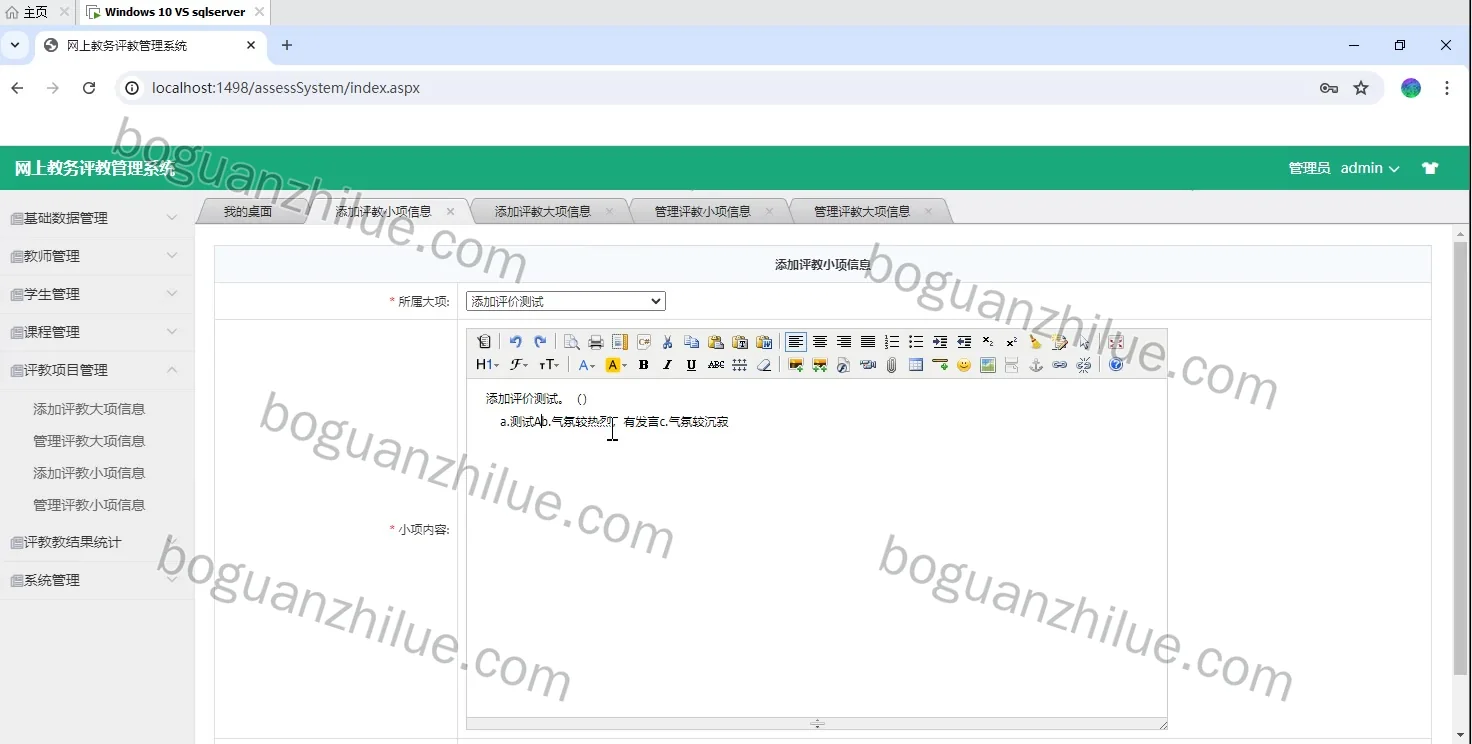Attach a file with the paperclip icon
The width and height of the screenshot is (1472, 744).
click(892, 365)
